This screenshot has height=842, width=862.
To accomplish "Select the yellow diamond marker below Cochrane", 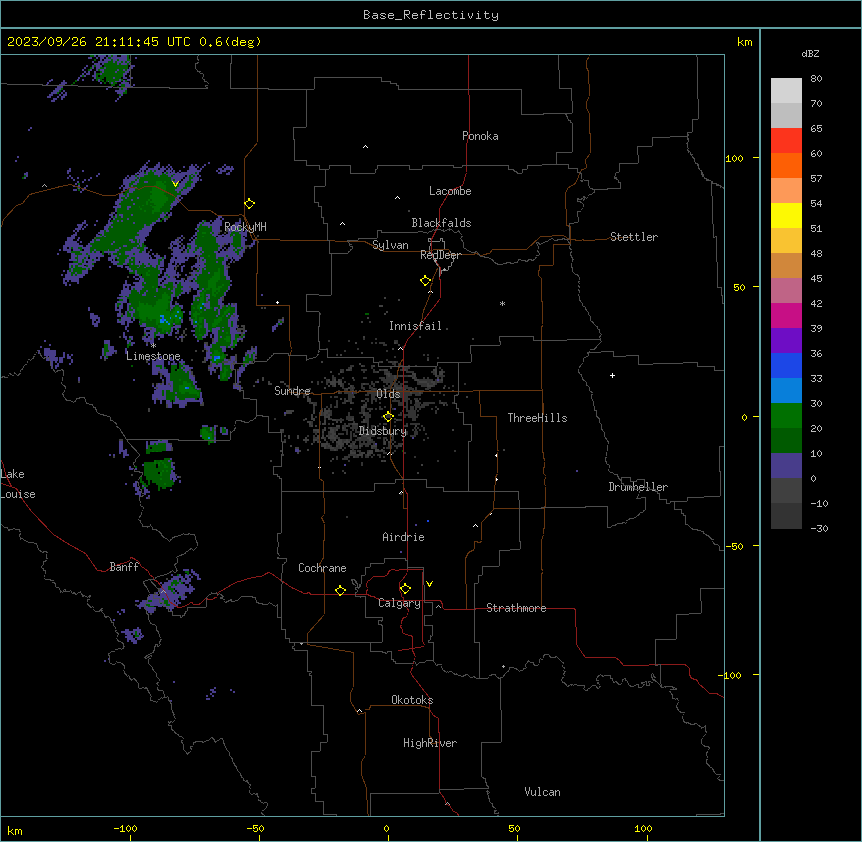I will click(340, 590).
